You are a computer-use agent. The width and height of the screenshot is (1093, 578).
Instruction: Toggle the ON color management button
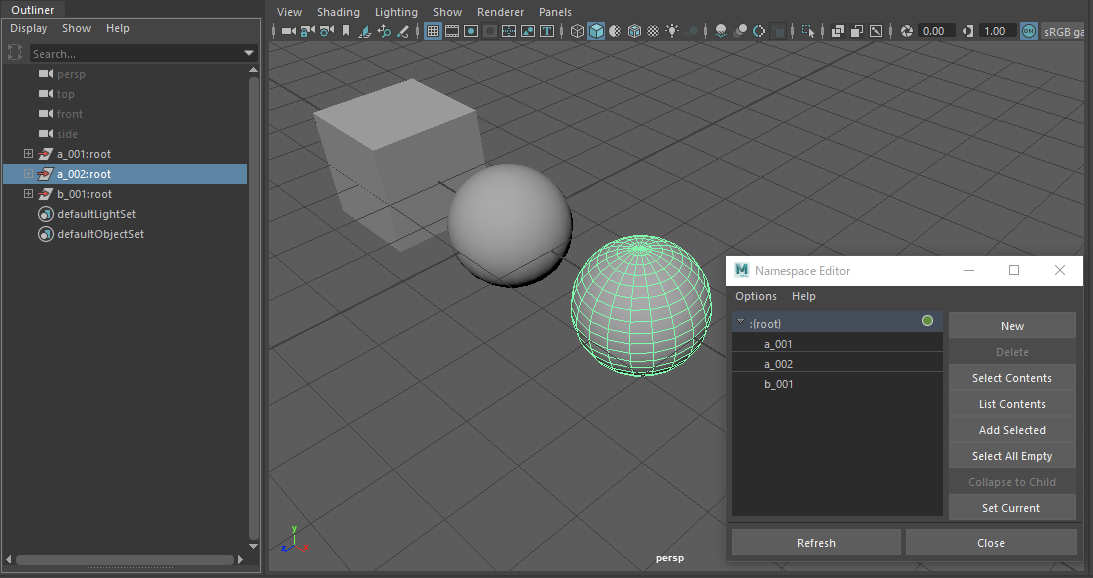tap(1029, 31)
